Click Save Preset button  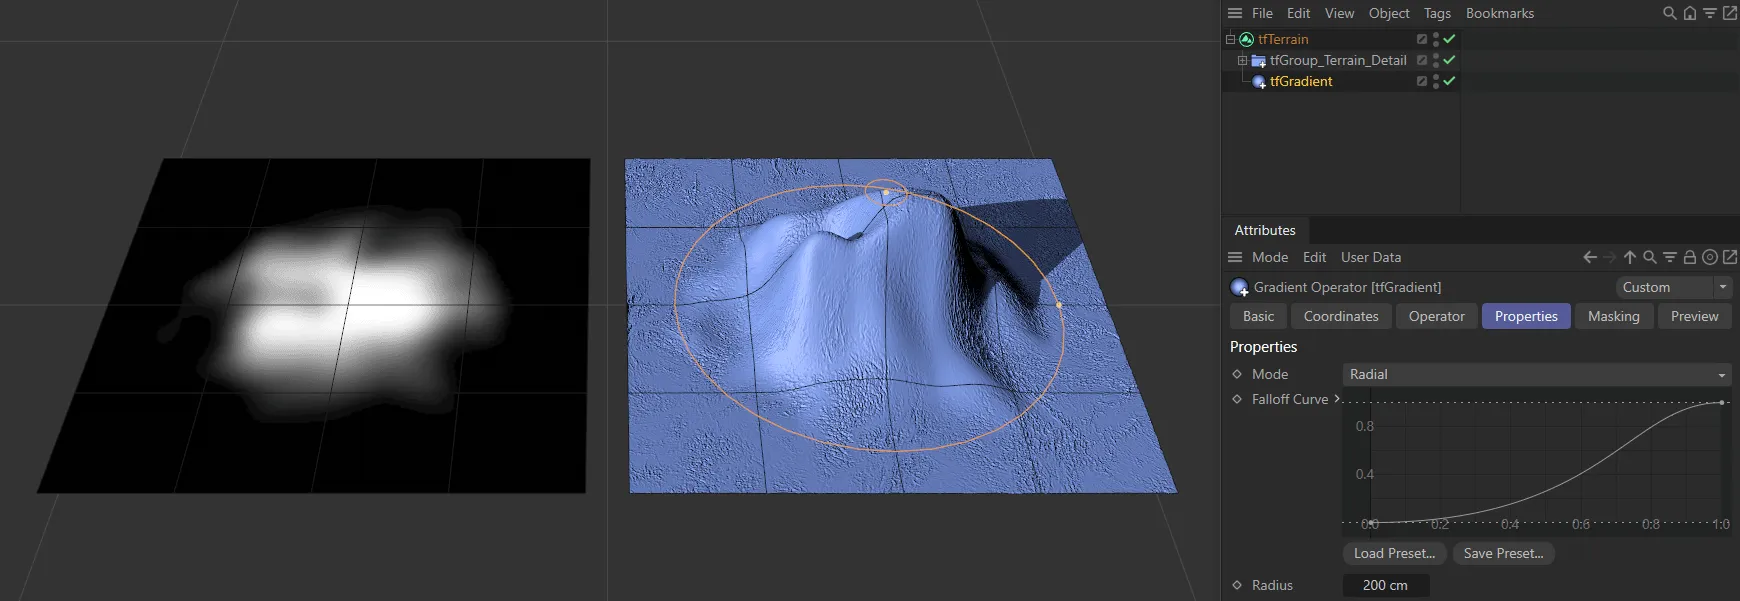click(1503, 553)
